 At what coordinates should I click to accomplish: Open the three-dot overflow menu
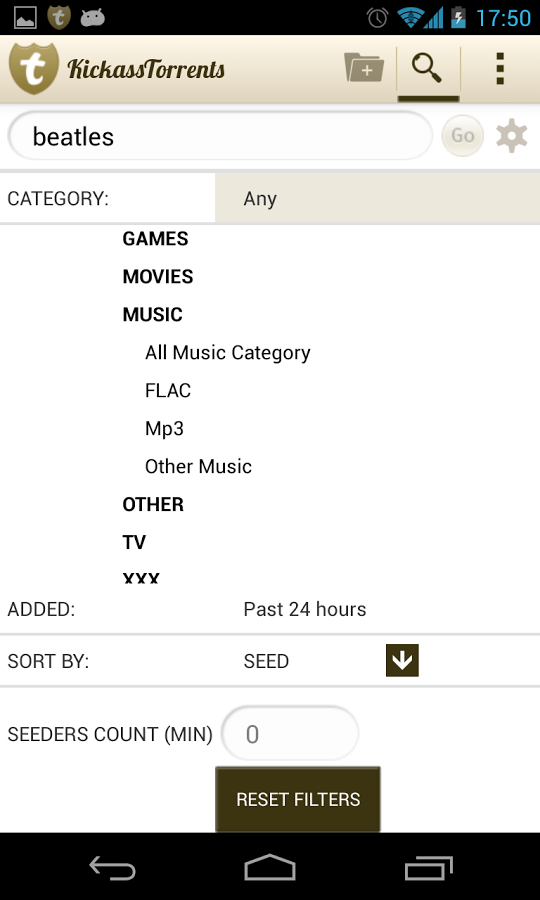pos(500,69)
